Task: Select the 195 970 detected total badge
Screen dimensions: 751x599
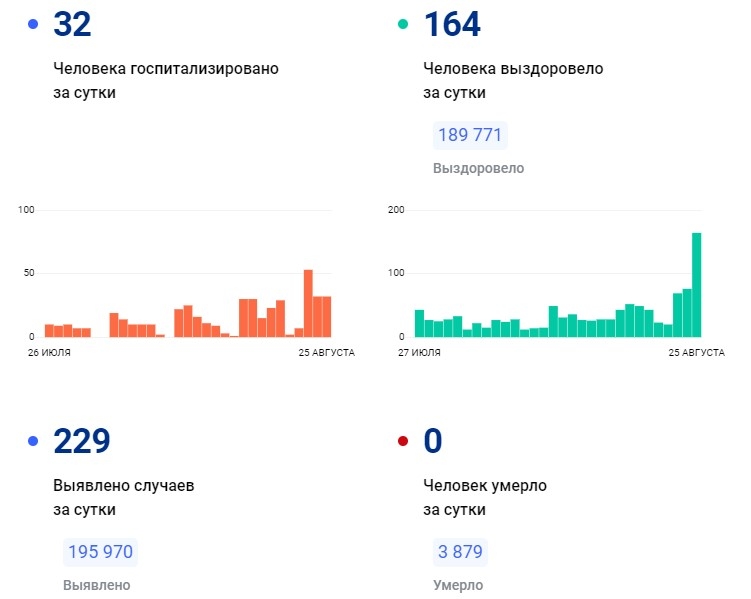Action: [x=99, y=551]
